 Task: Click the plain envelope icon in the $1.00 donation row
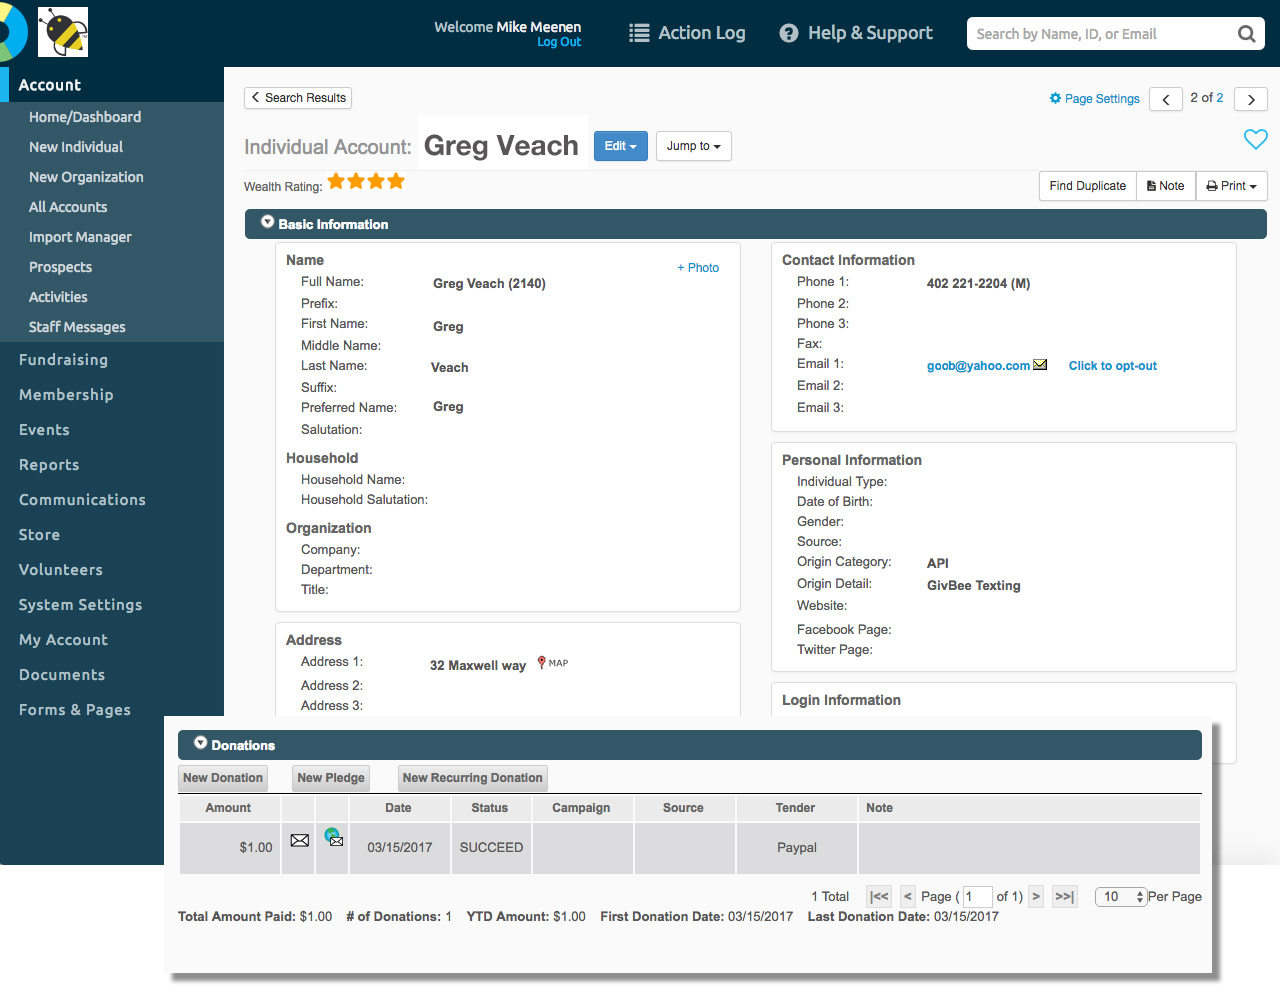click(299, 840)
